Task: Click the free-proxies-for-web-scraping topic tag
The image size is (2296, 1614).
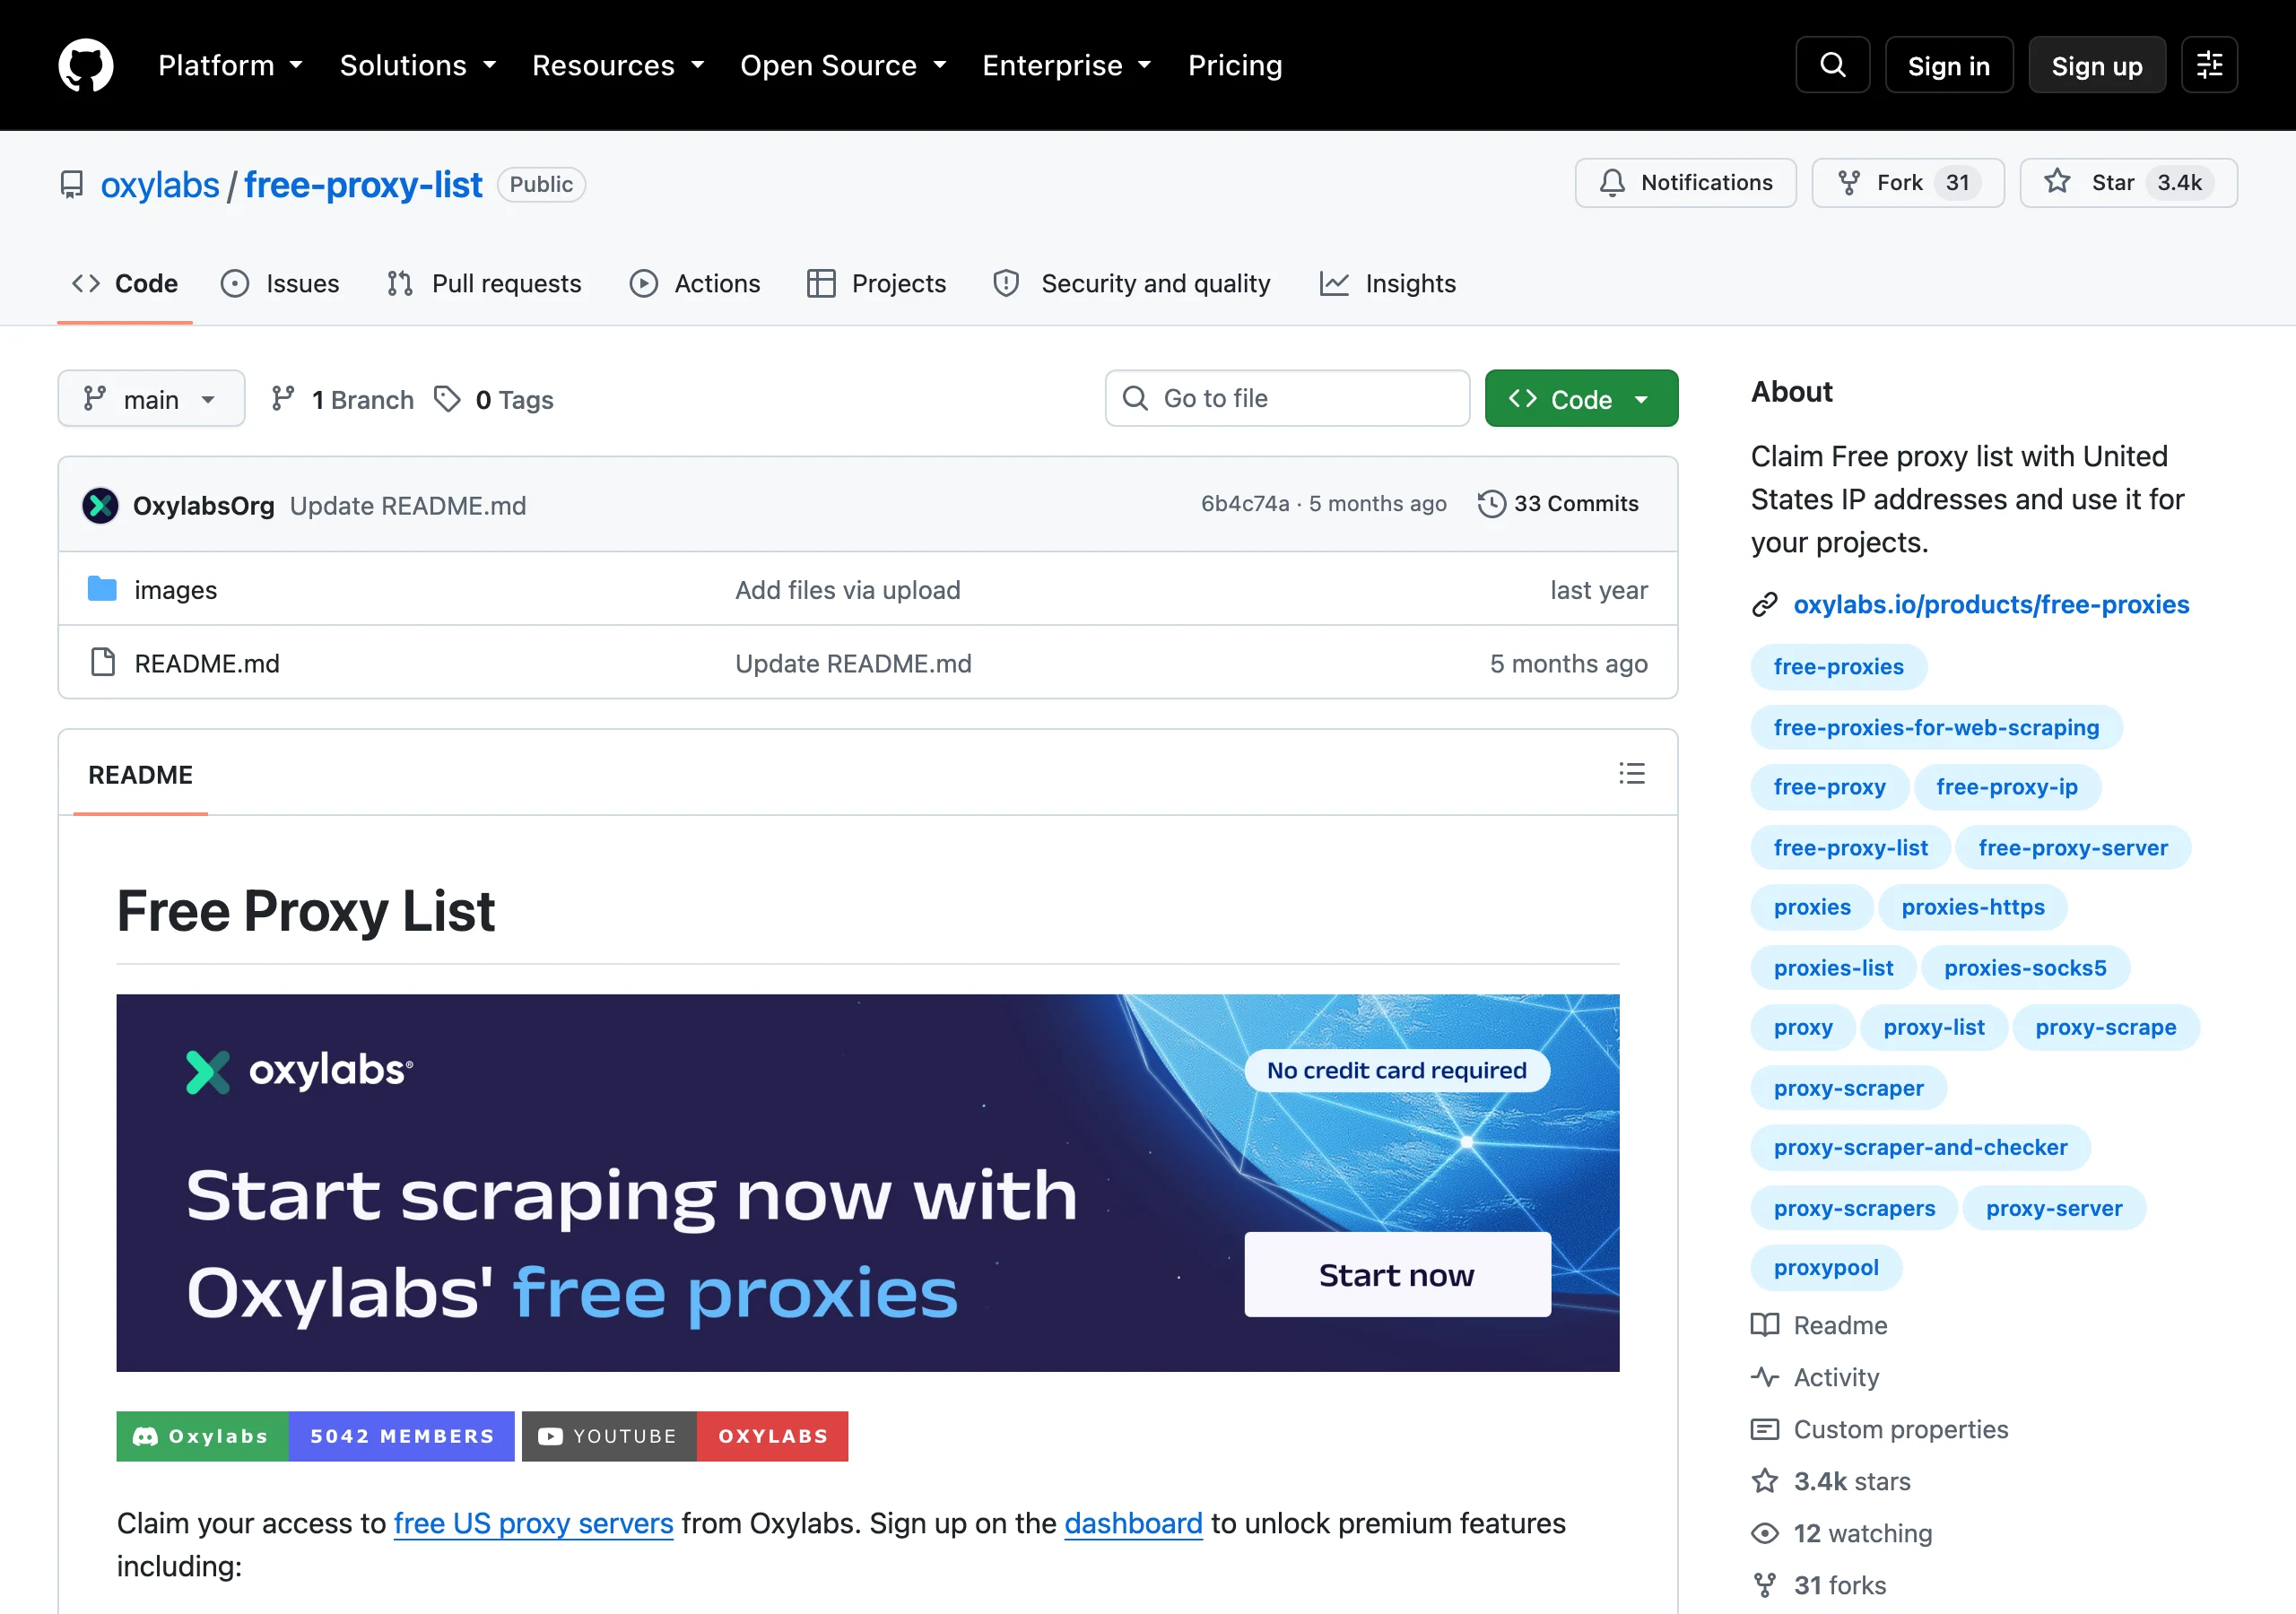Action: point(1936,727)
